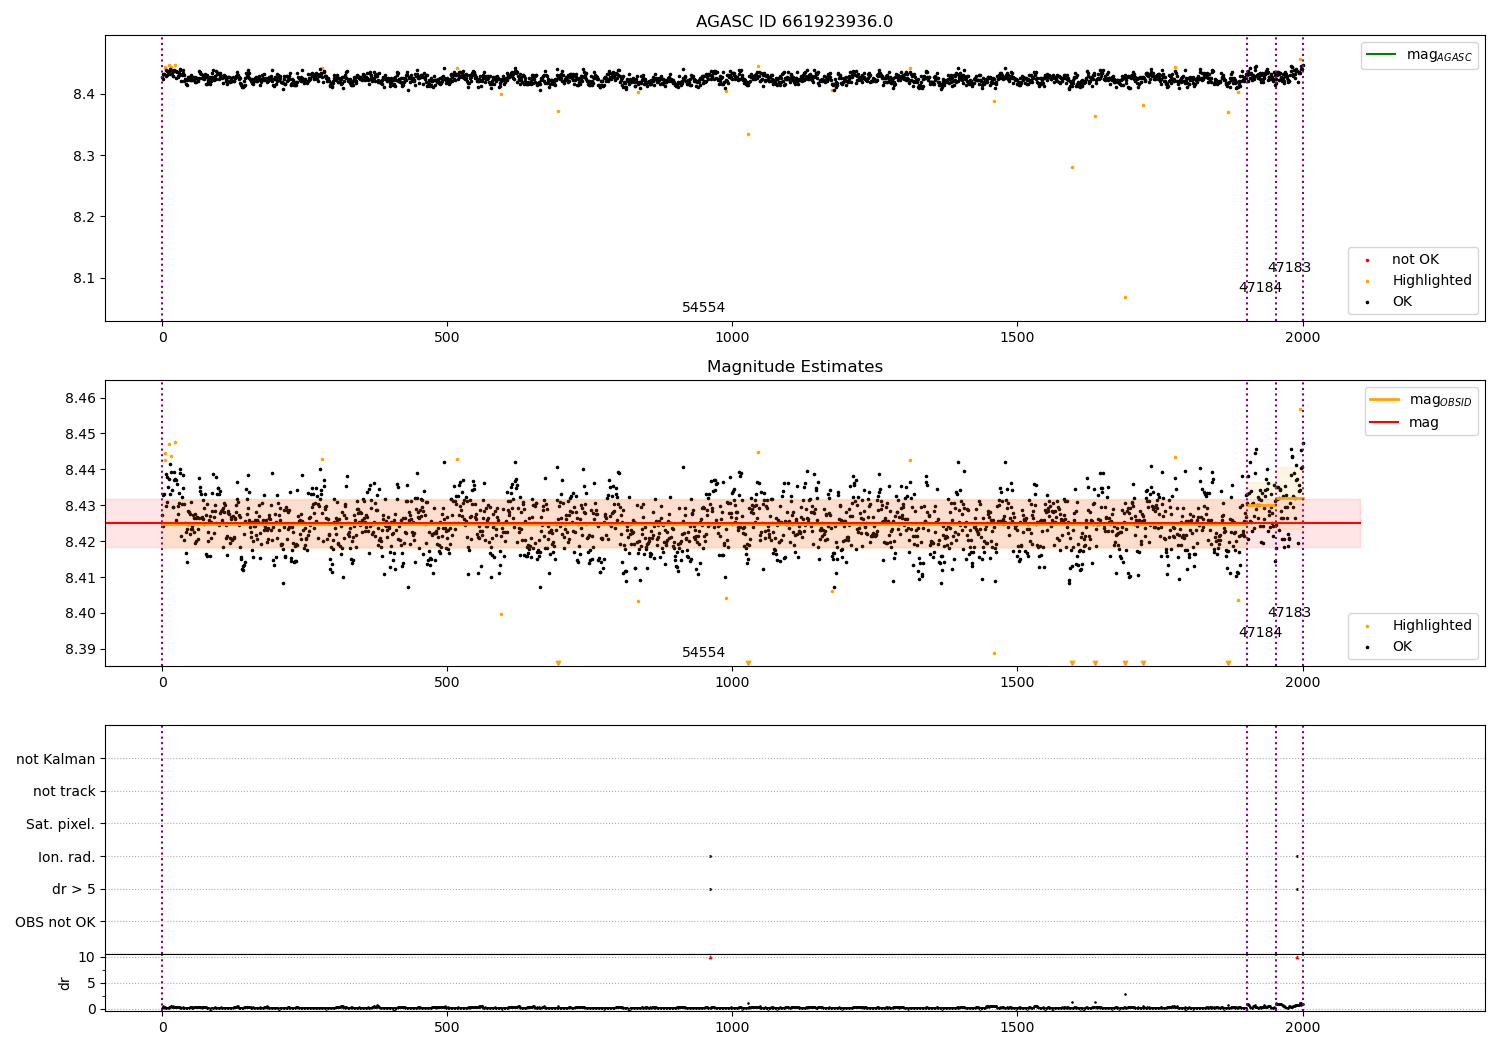The height and width of the screenshot is (1050, 1500).
Task: Click obsid label '47184' in AGASC plot
Action: tap(1260, 288)
